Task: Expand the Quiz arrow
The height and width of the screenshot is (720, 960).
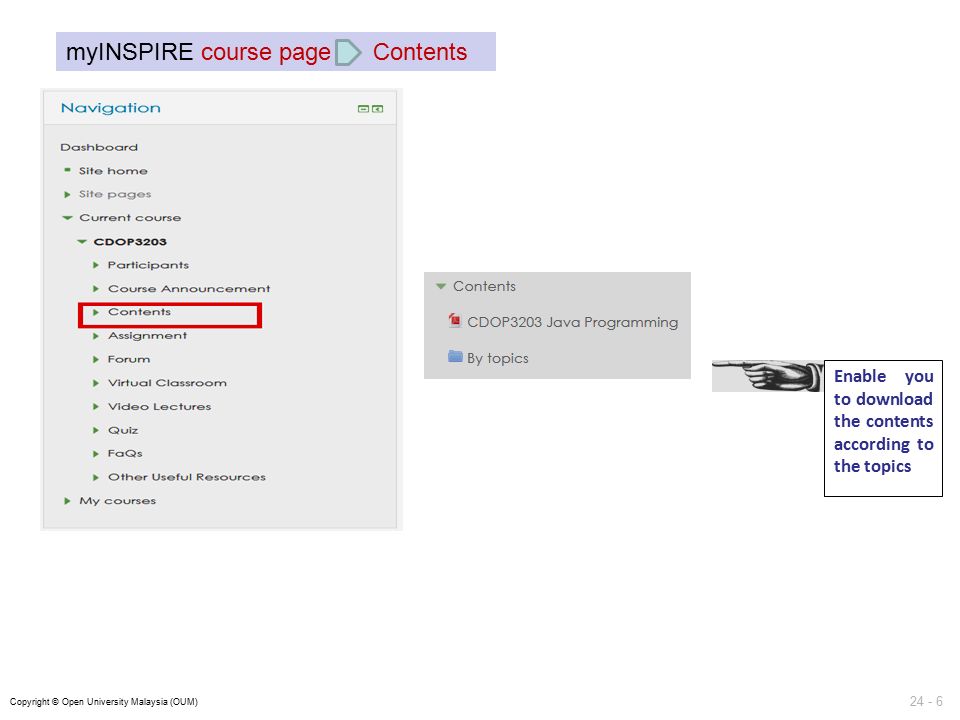Action: click(x=96, y=430)
